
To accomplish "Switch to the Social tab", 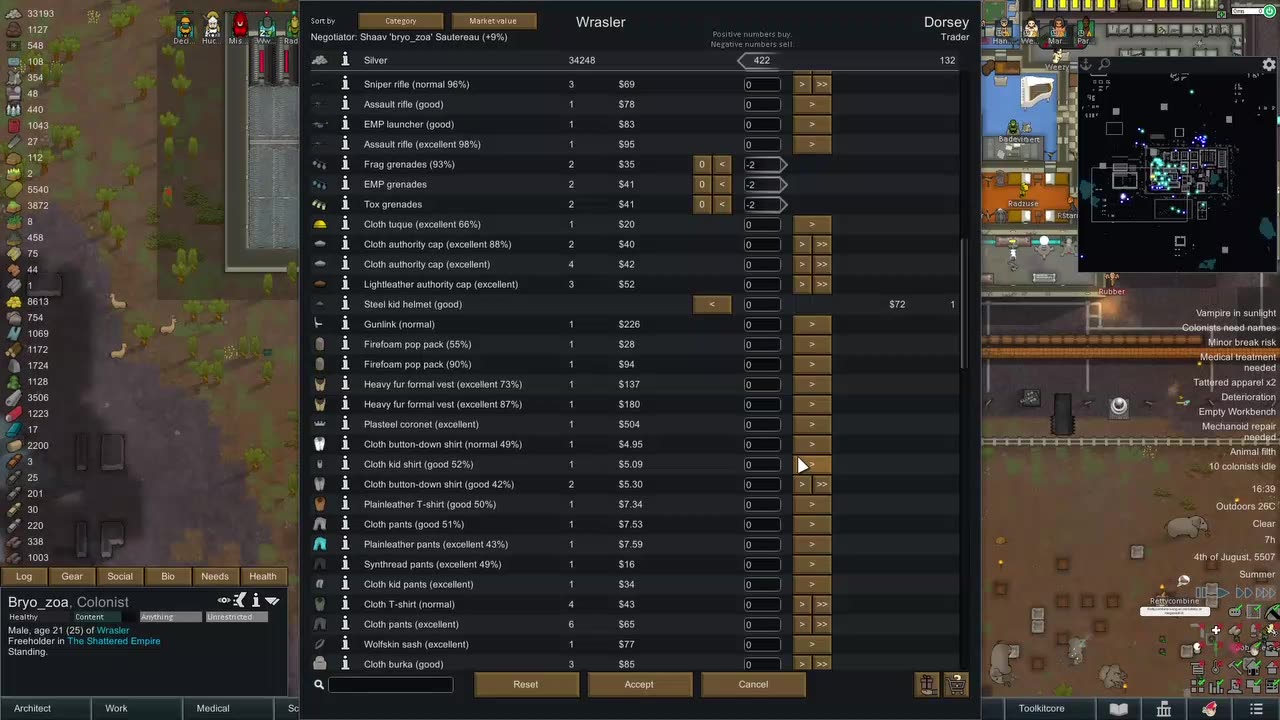I will point(120,576).
